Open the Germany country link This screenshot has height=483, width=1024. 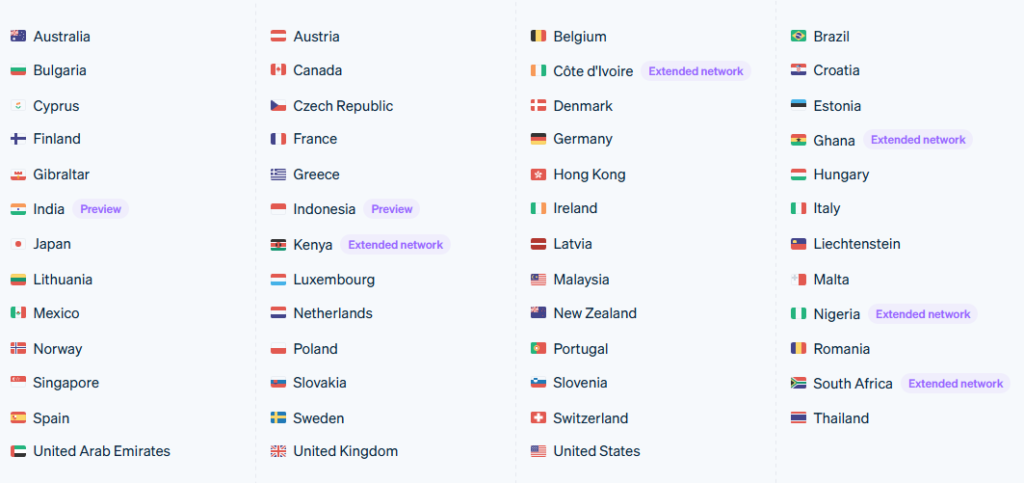[x=582, y=139]
